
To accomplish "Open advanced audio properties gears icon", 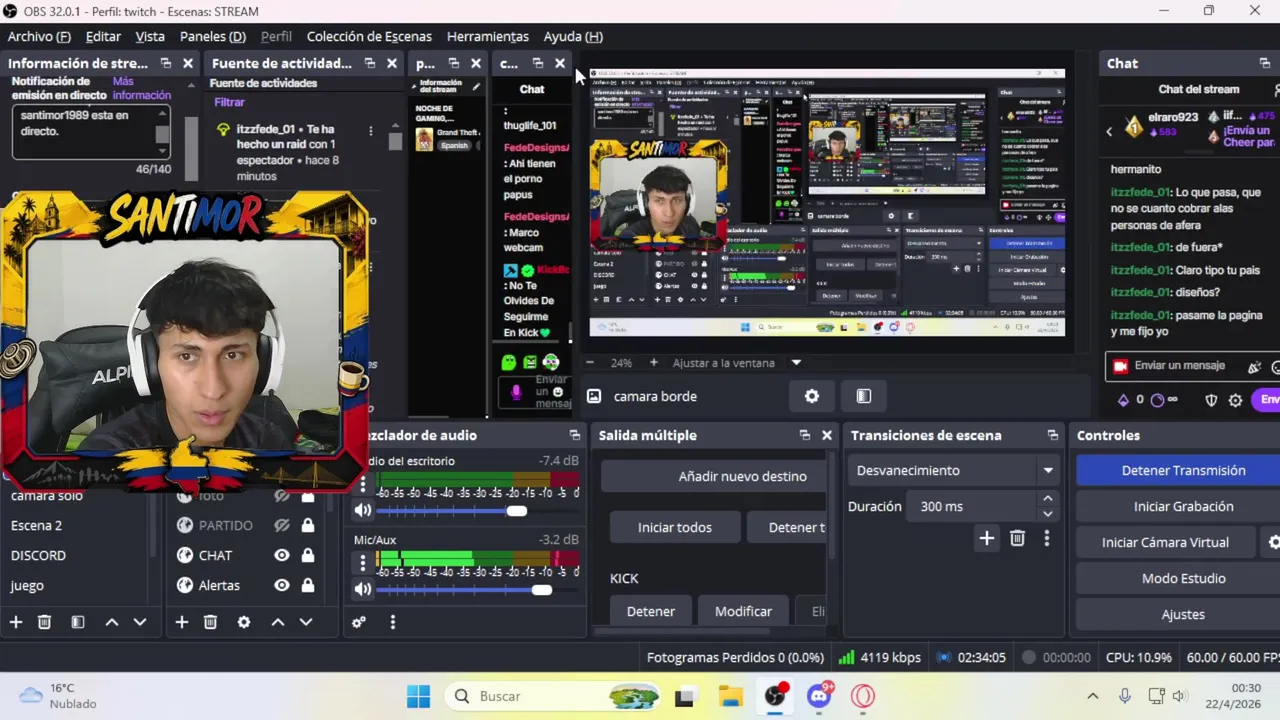I will coord(359,622).
